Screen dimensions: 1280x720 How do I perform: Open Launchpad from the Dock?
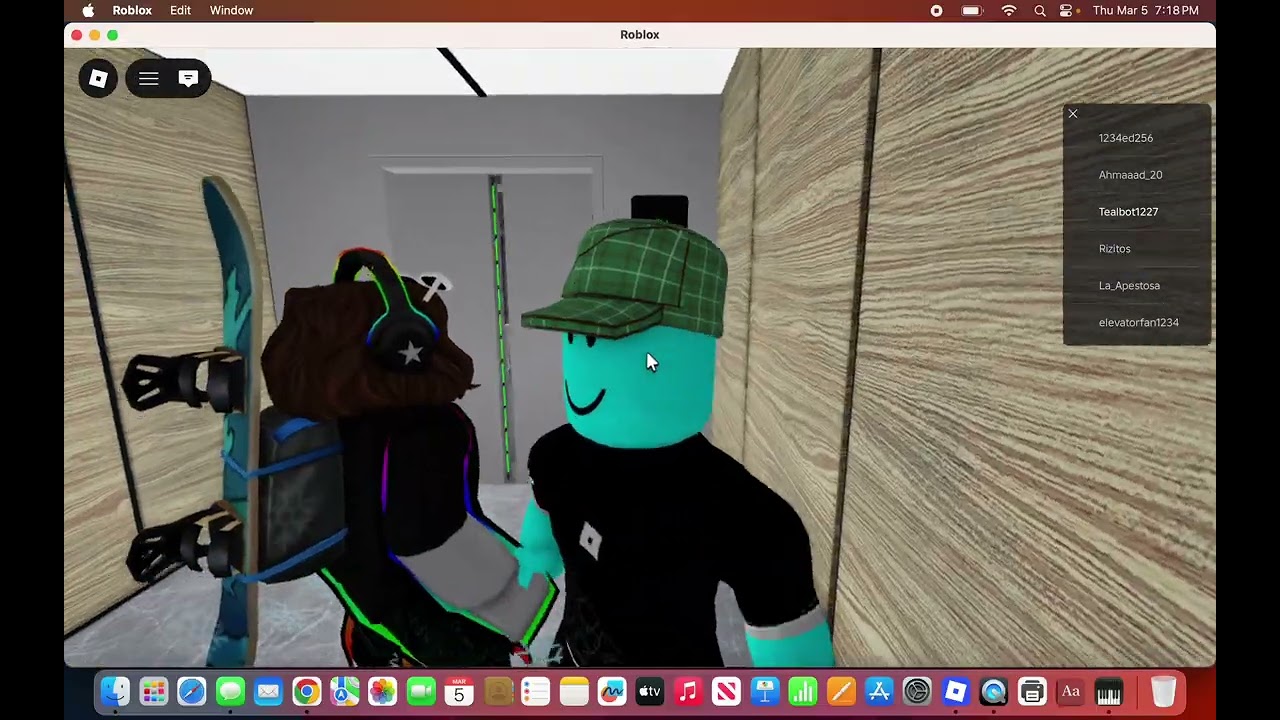coord(153,691)
